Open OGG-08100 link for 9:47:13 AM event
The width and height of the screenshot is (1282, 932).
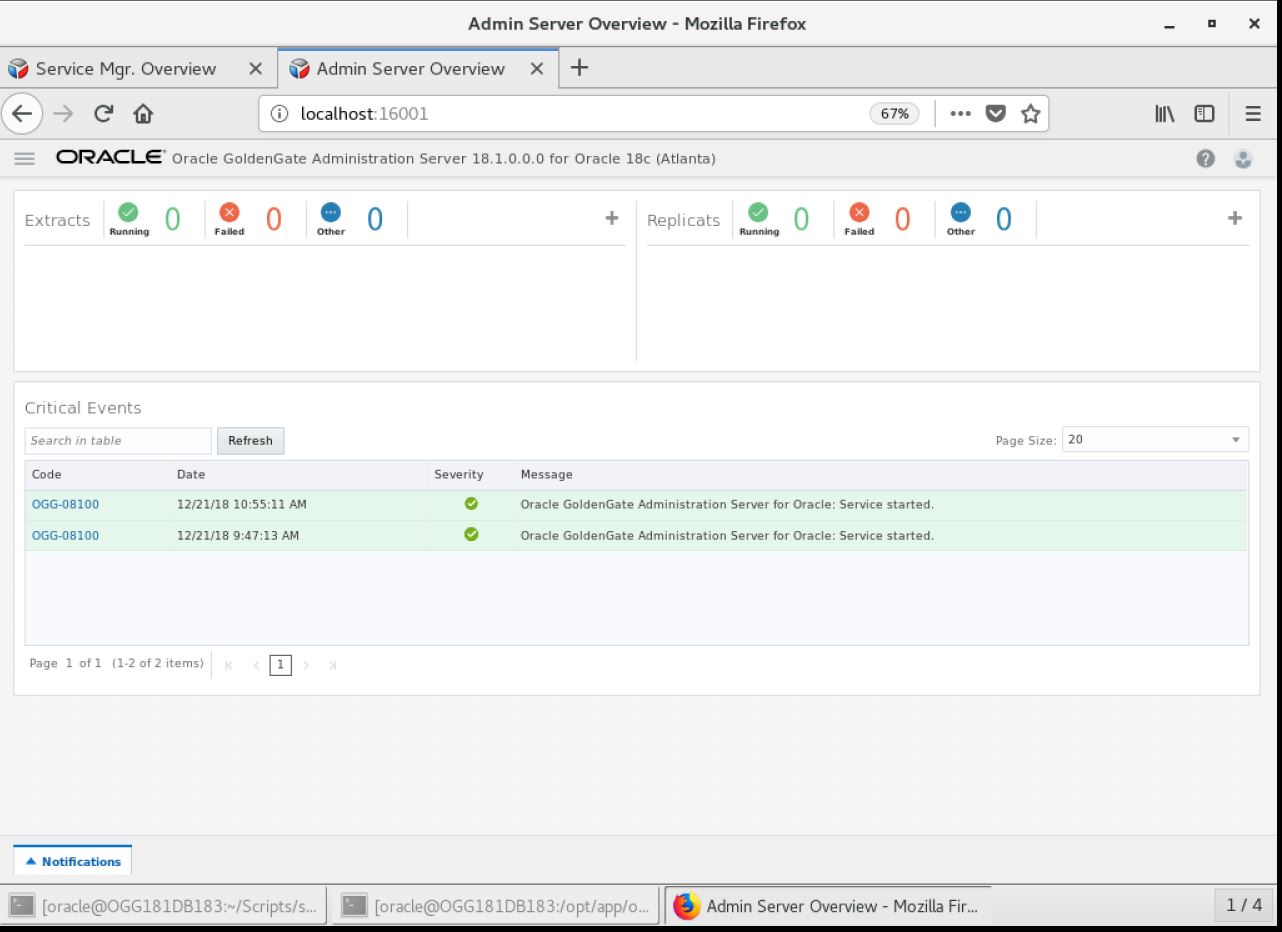pyautogui.click(x=65, y=535)
